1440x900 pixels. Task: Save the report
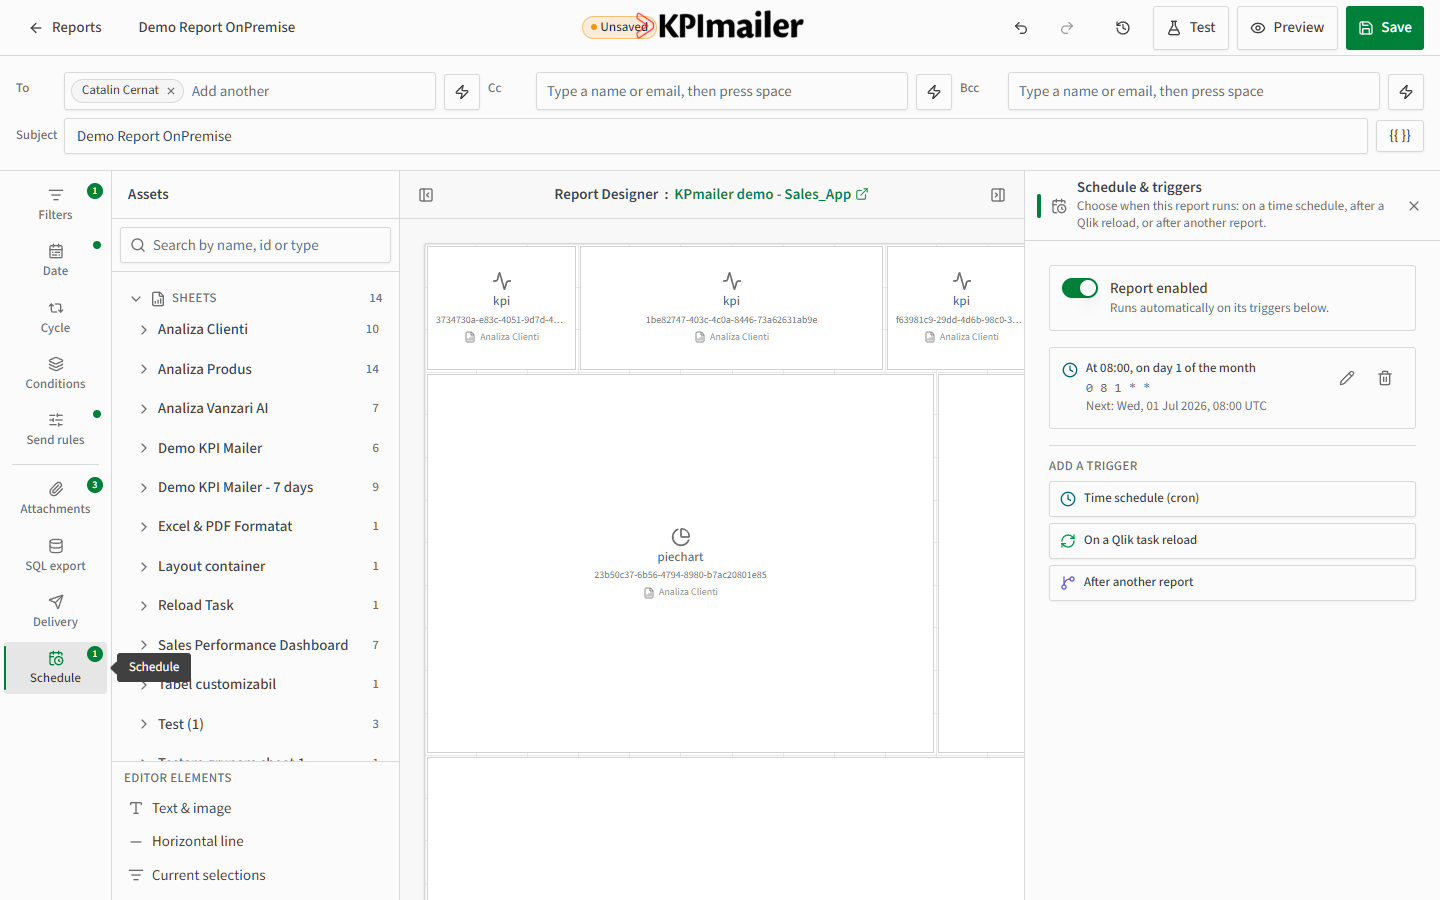pyautogui.click(x=1385, y=28)
